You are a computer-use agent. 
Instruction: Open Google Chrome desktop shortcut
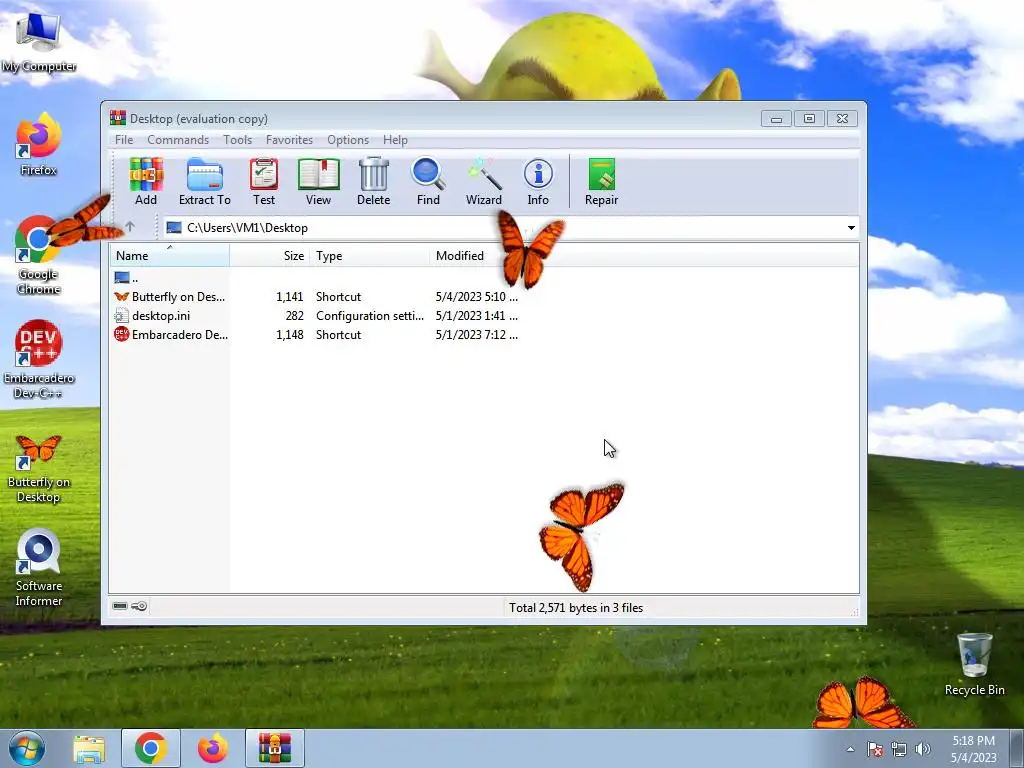(x=38, y=256)
